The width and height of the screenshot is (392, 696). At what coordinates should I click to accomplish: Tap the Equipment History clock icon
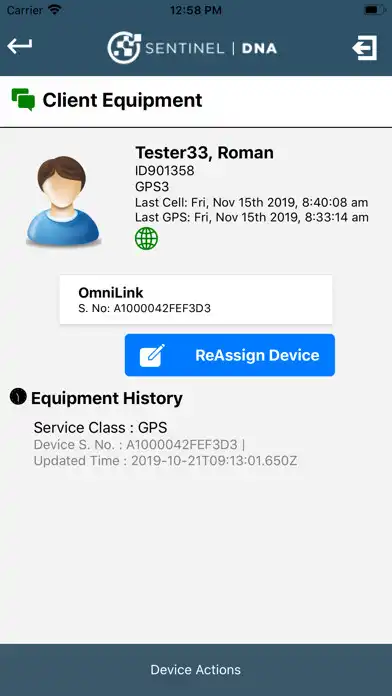tap(18, 396)
